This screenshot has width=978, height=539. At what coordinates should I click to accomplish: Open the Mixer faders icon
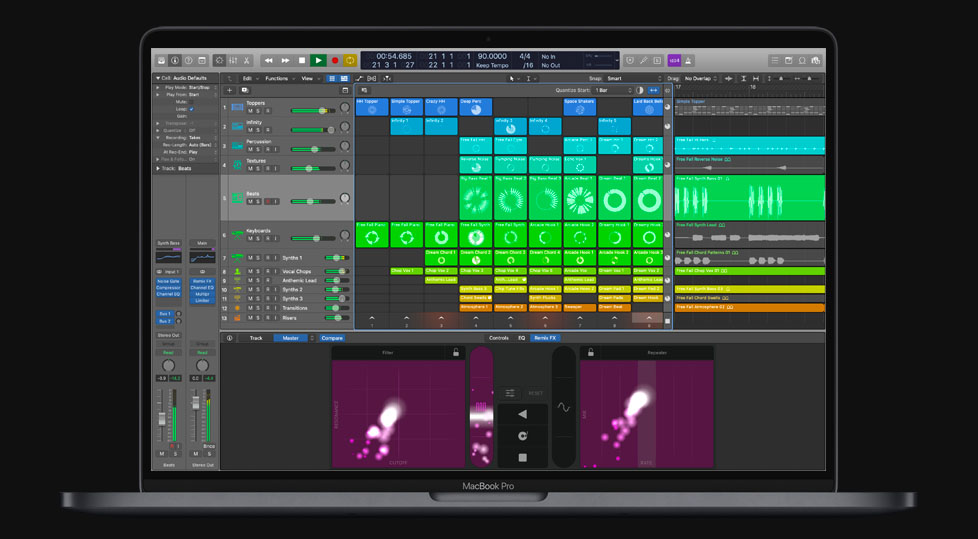(233, 61)
